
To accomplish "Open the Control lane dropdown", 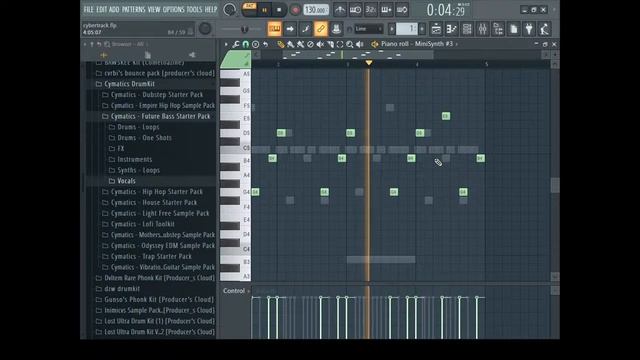I will click(236, 291).
